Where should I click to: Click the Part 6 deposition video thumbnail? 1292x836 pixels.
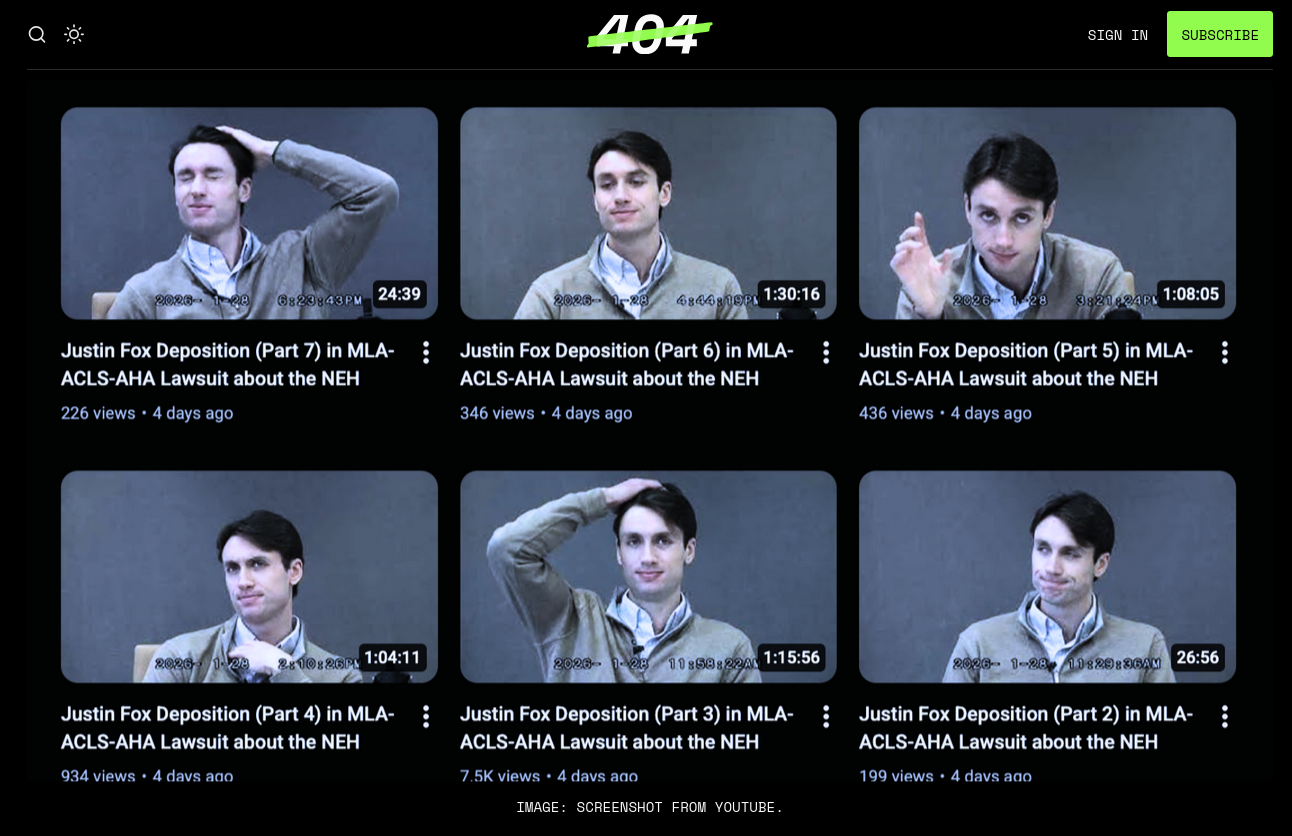[648, 213]
